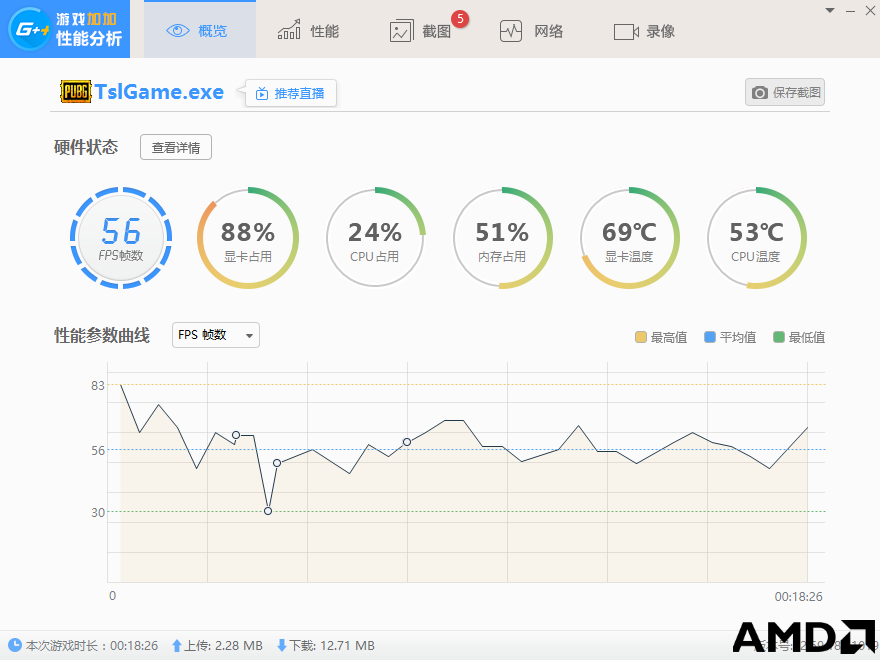Open the 截图 screenshots tab
Screen dimensions: 880x660
[x=420, y=31]
